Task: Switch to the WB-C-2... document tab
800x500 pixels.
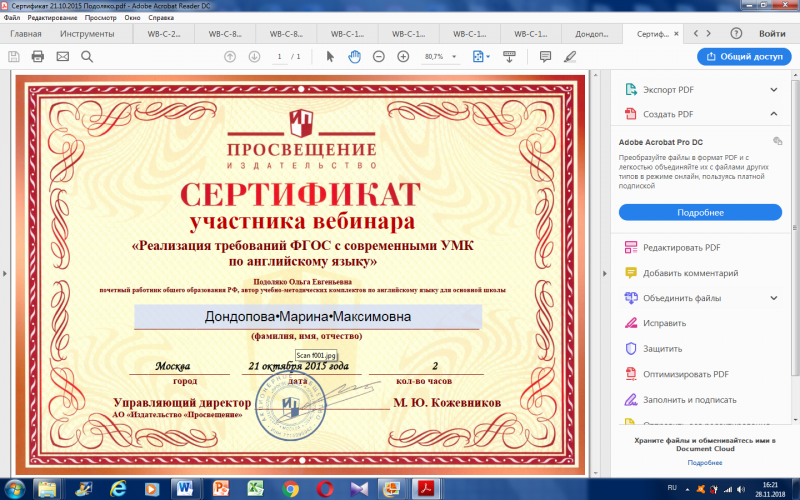Action: [164, 34]
